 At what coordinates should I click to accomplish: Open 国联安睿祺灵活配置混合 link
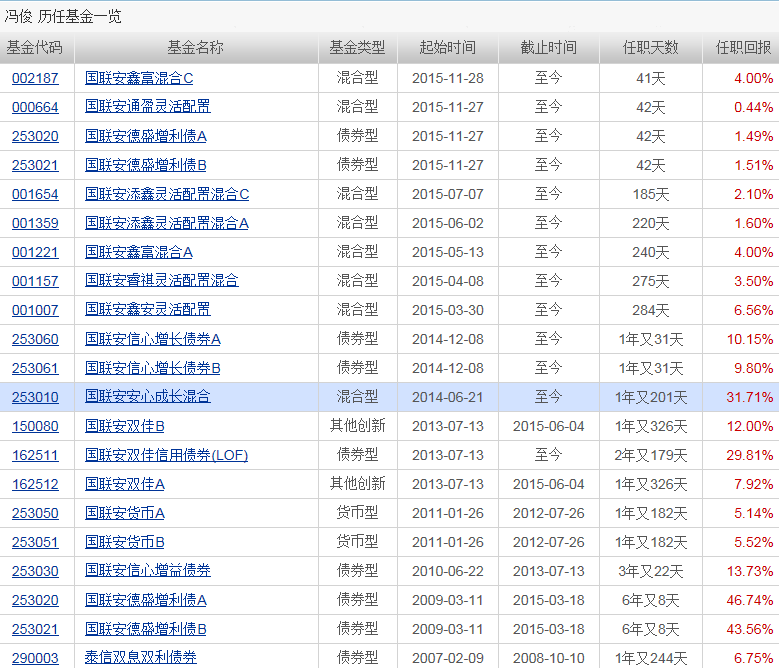[x=161, y=281]
